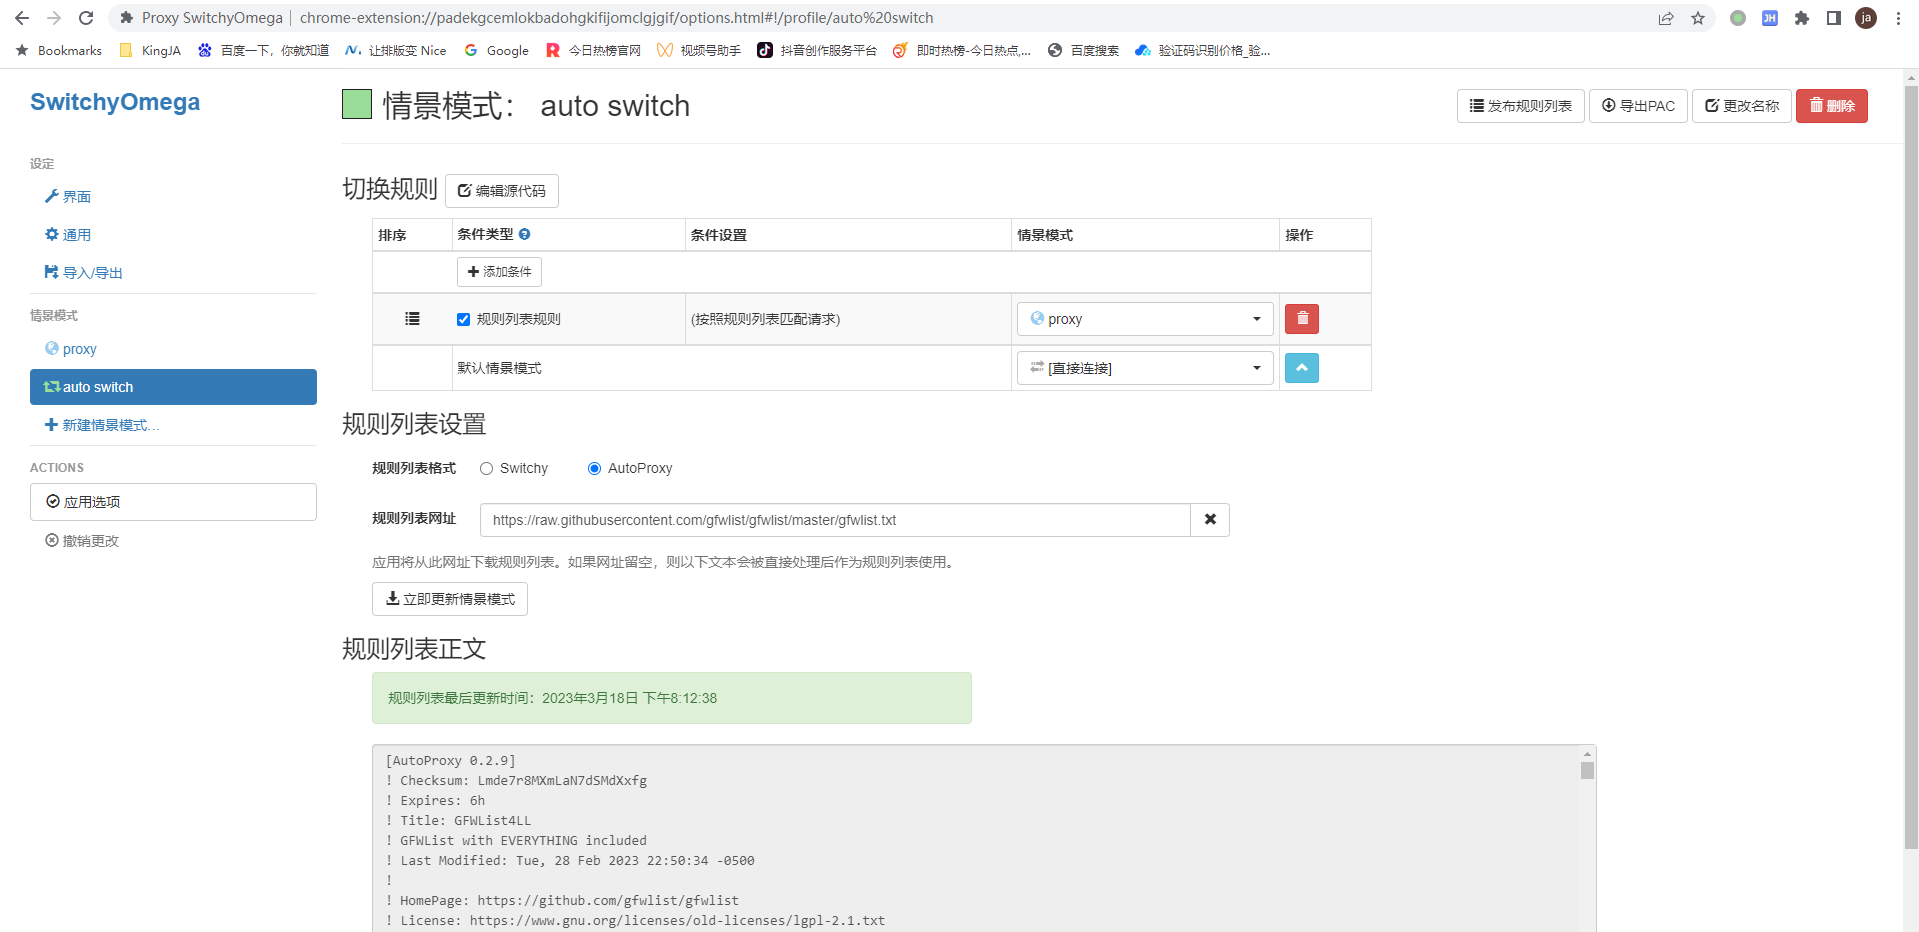Open the 验证码识别价格 bookmark

(1203, 50)
